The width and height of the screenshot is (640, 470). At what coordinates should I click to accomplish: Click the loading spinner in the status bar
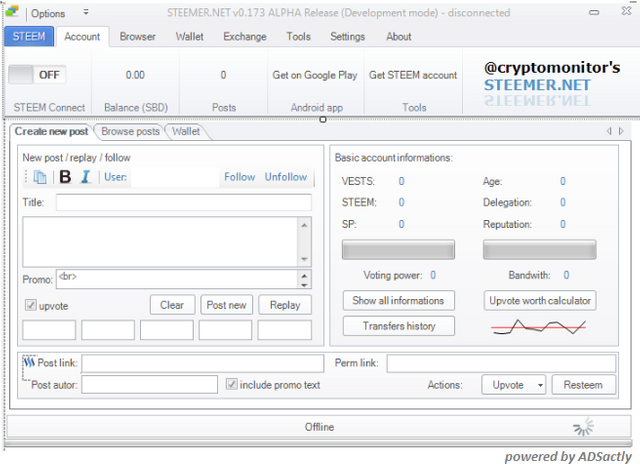(x=583, y=427)
